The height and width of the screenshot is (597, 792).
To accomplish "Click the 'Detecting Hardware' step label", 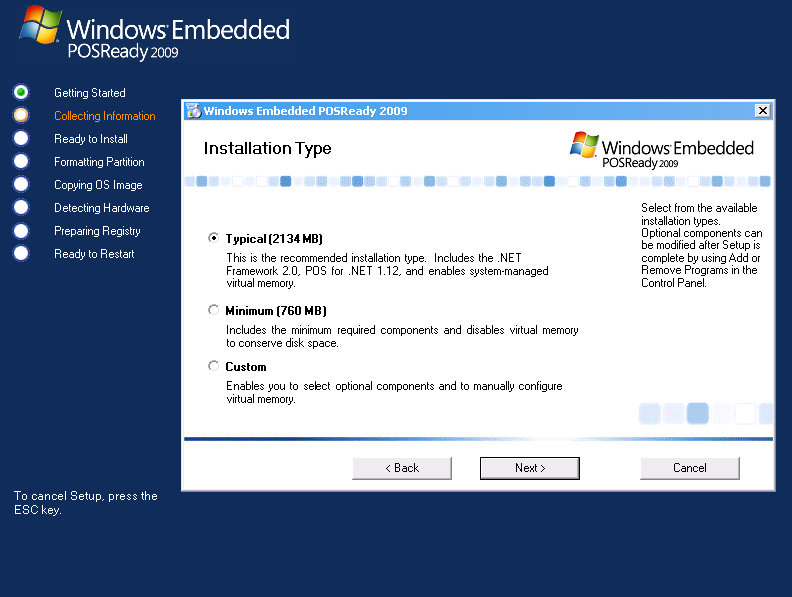I will (x=102, y=208).
